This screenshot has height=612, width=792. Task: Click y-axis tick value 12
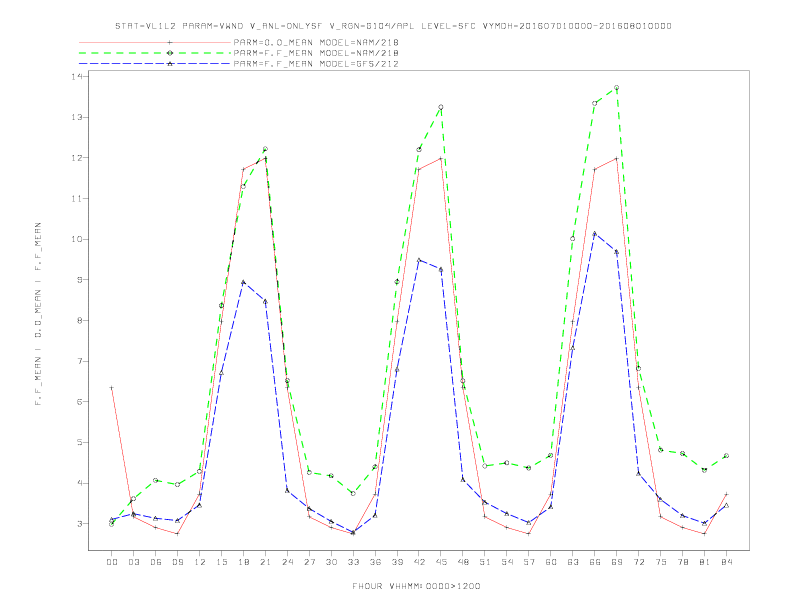coord(77,158)
